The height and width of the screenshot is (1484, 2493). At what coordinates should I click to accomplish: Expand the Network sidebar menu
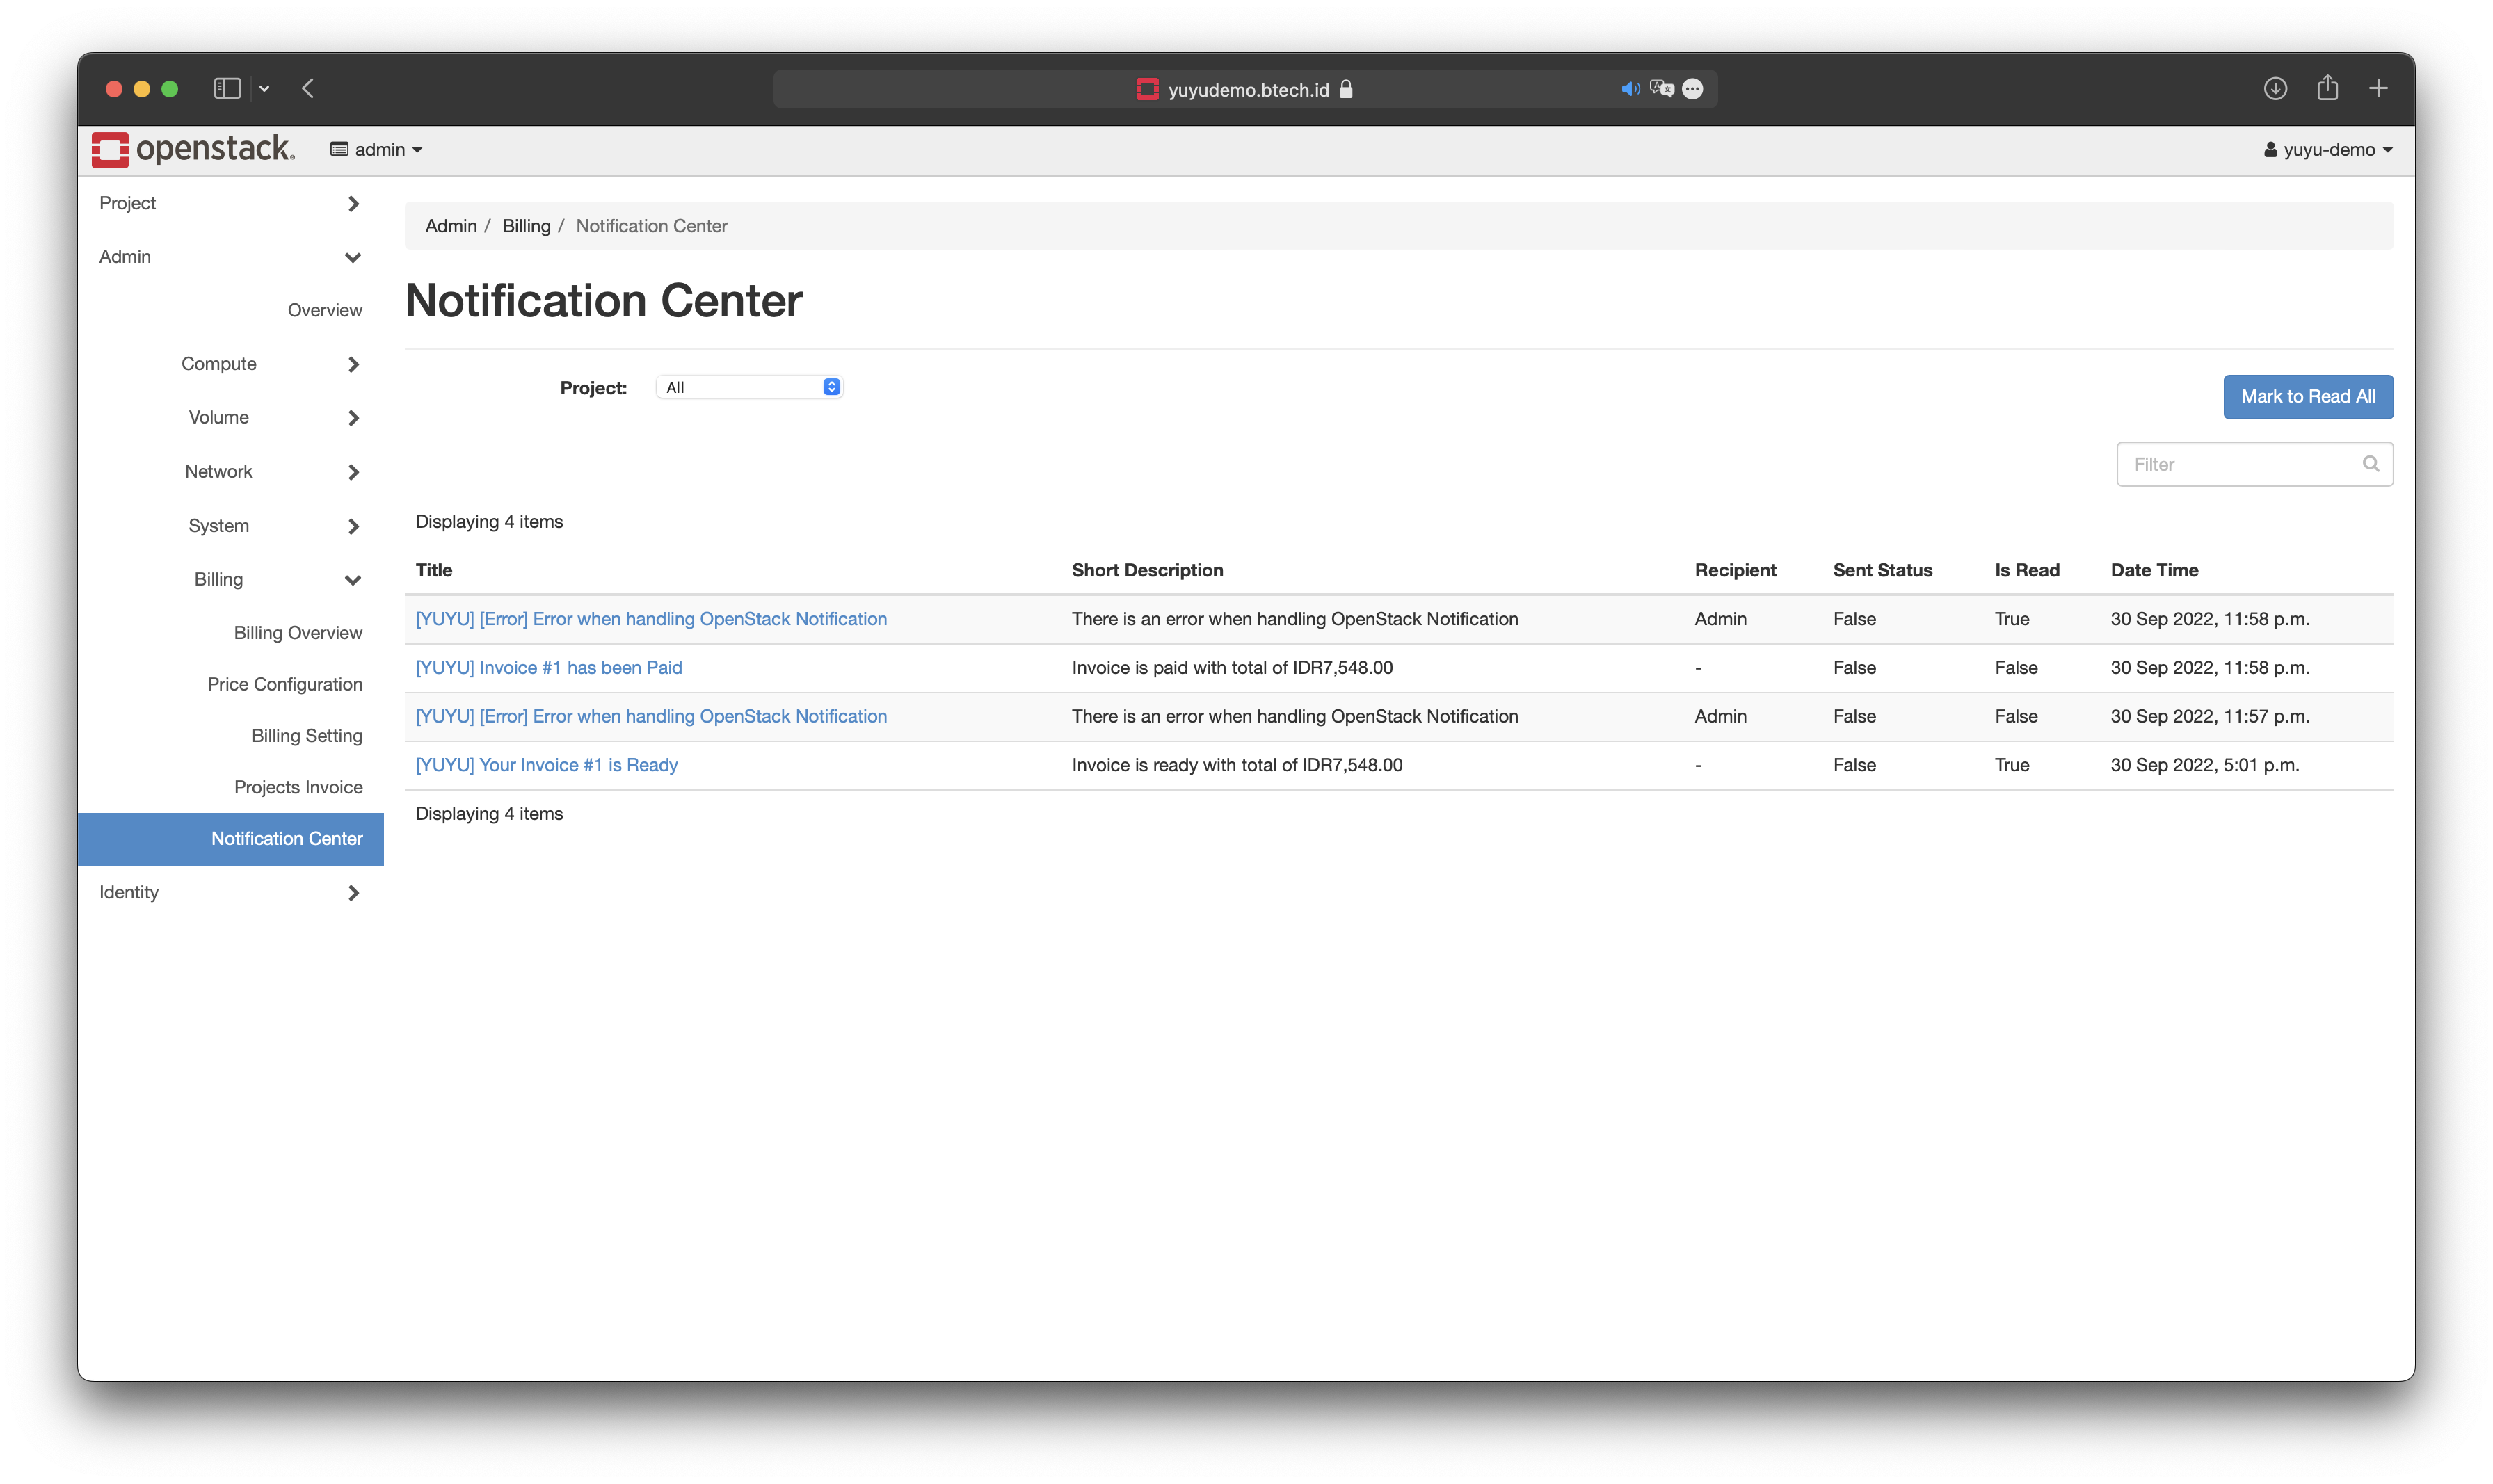(x=219, y=470)
